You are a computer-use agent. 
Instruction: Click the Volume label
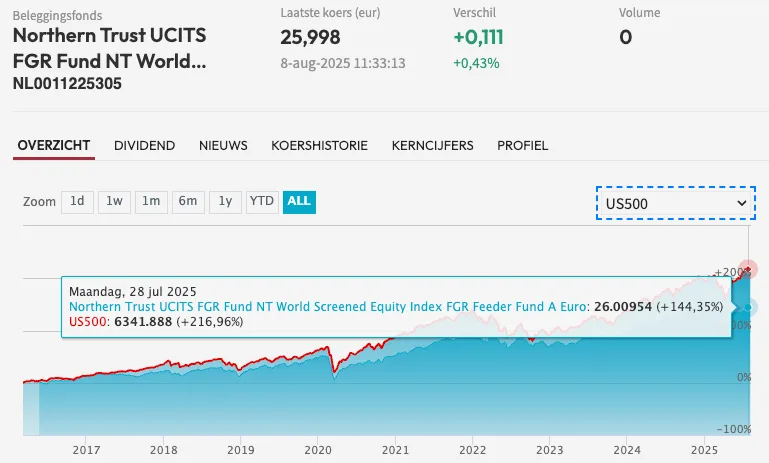639,13
